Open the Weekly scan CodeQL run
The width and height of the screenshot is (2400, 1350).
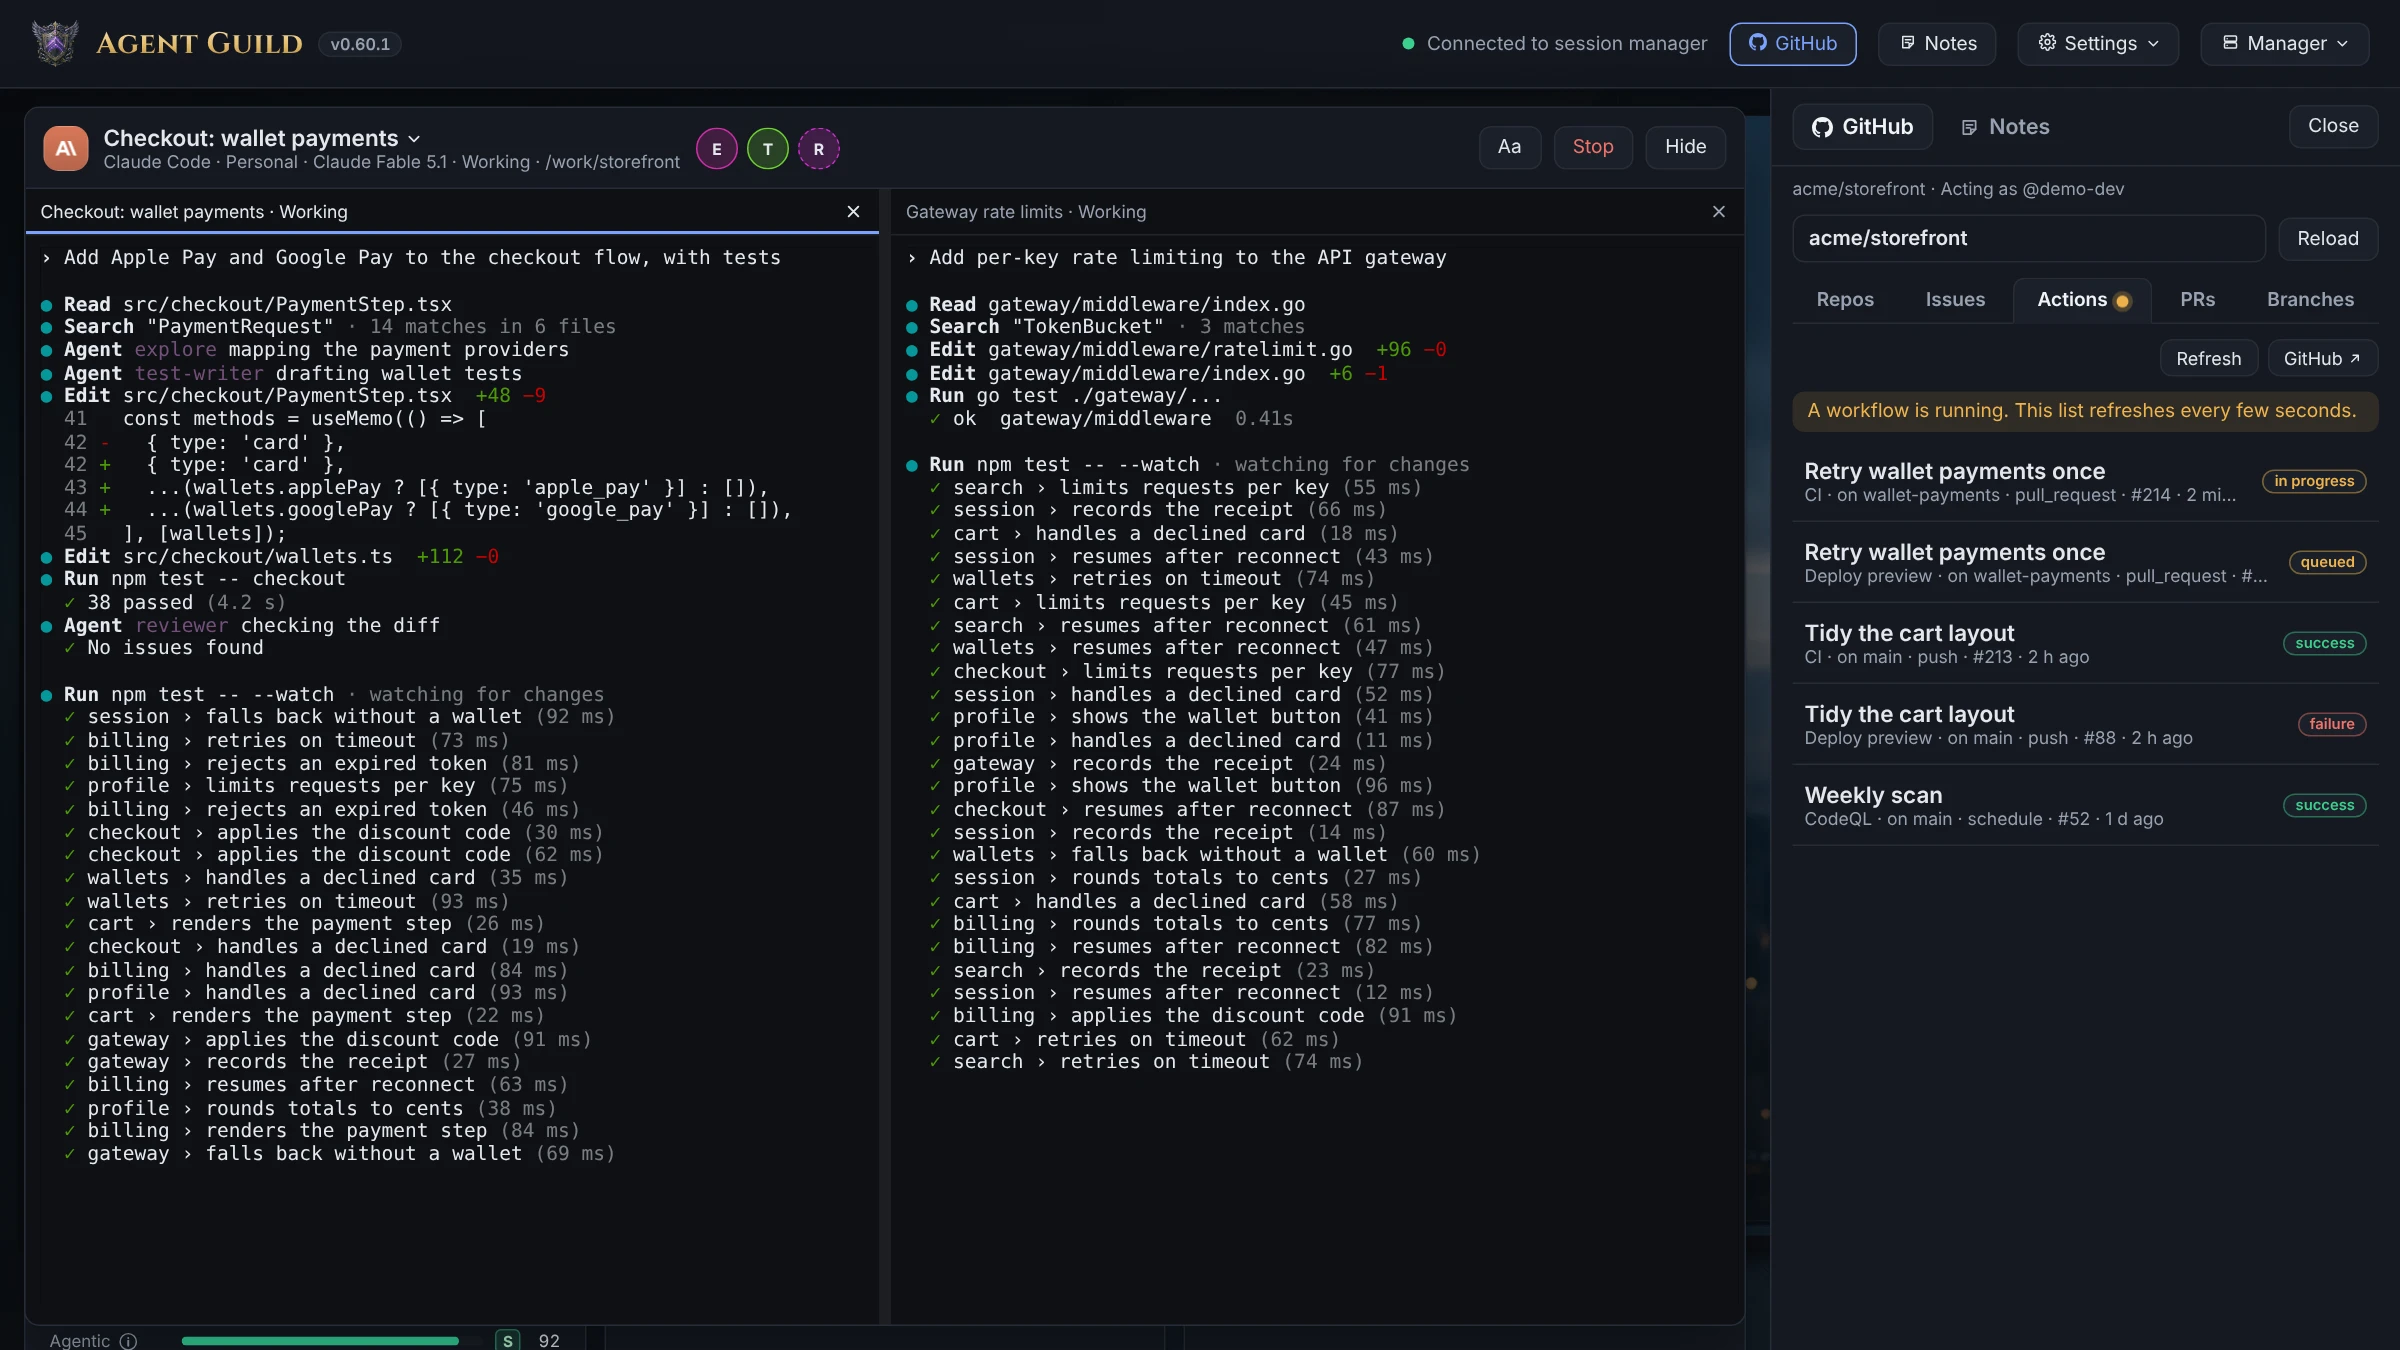pyautogui.click(x=2084, y=806)
